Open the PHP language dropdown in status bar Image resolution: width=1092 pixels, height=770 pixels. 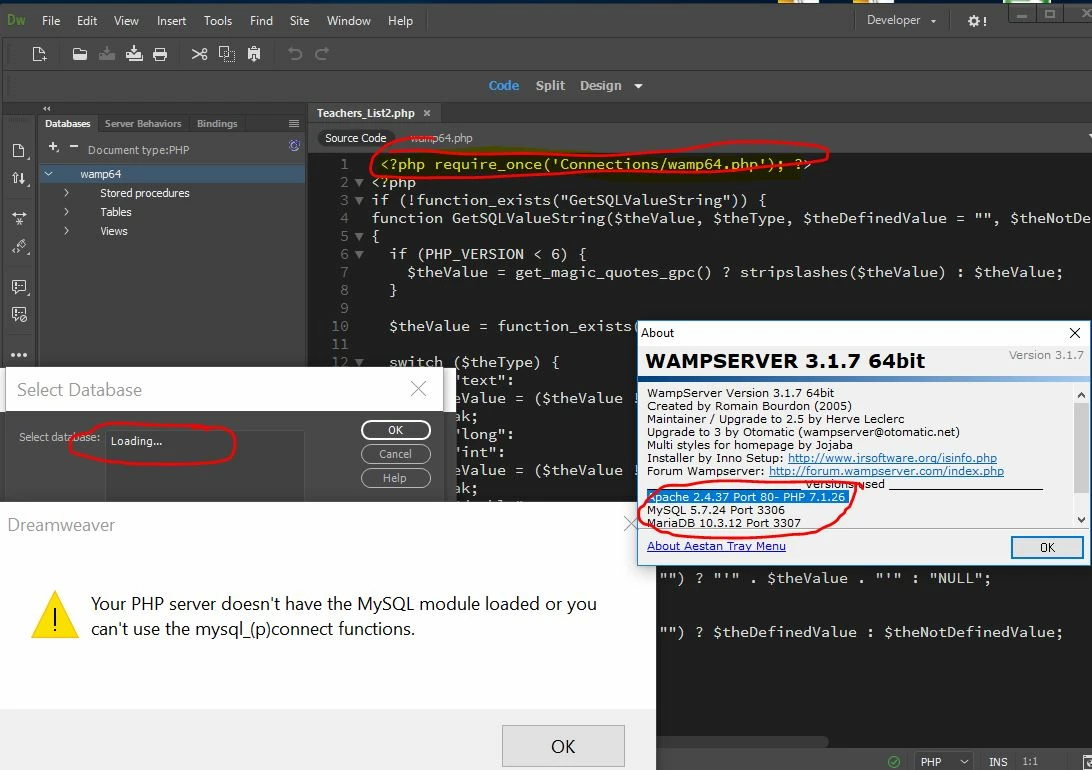(x=944, y=762)
